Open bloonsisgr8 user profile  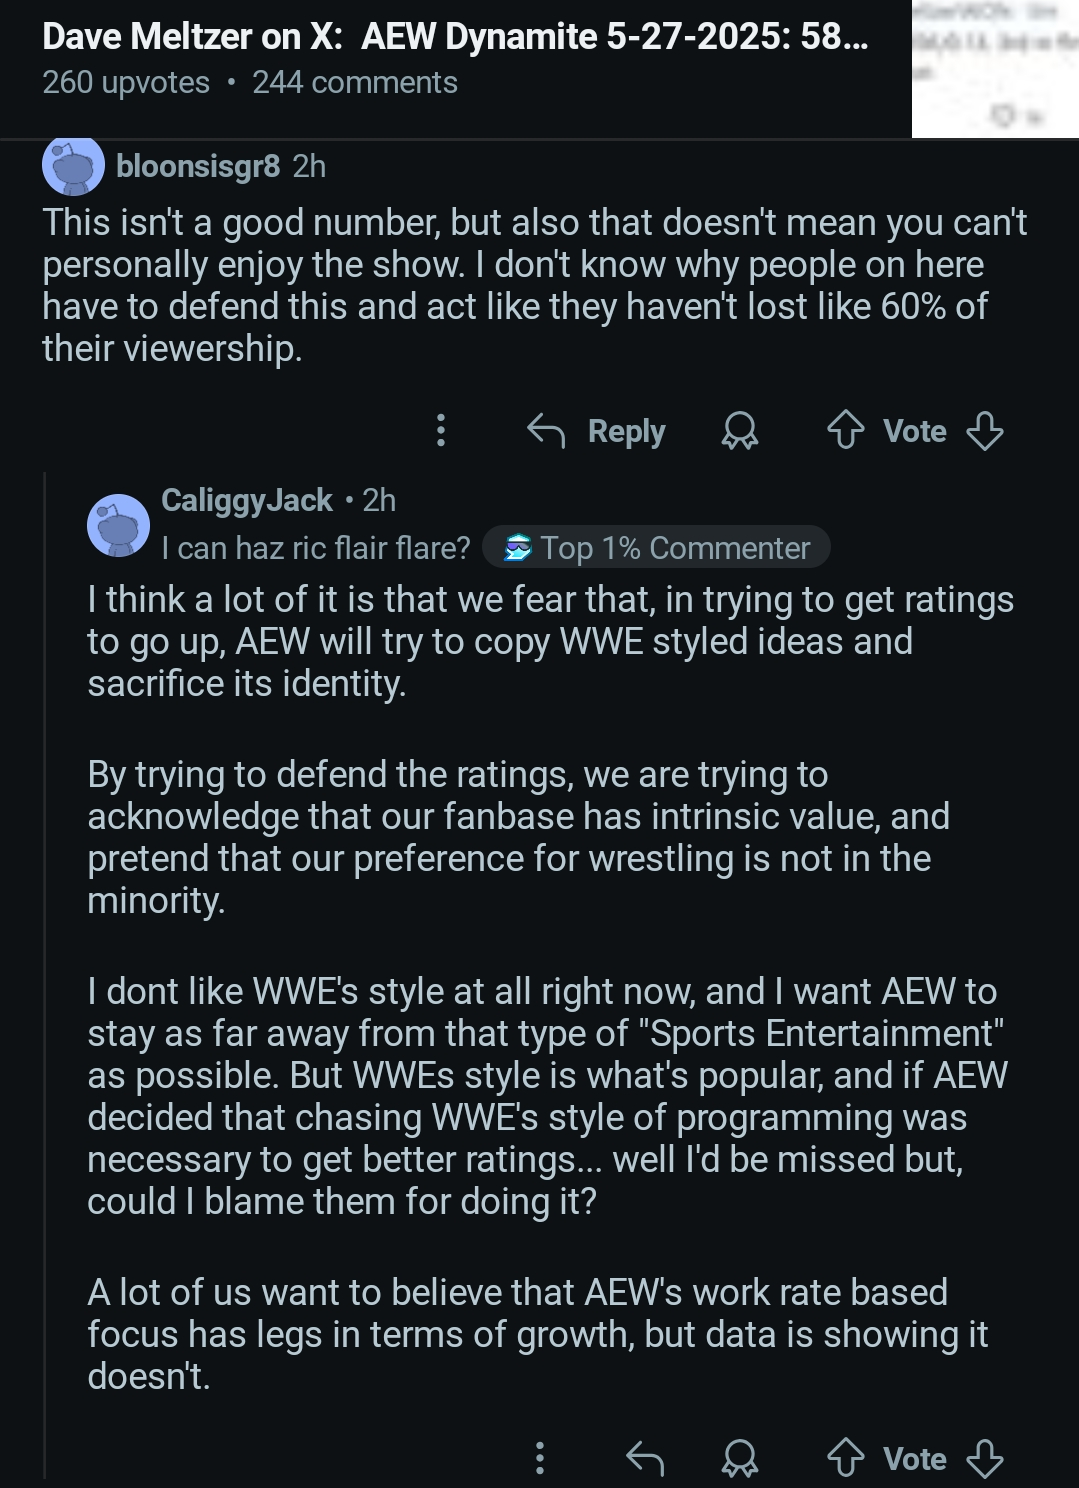click(198, 166)
